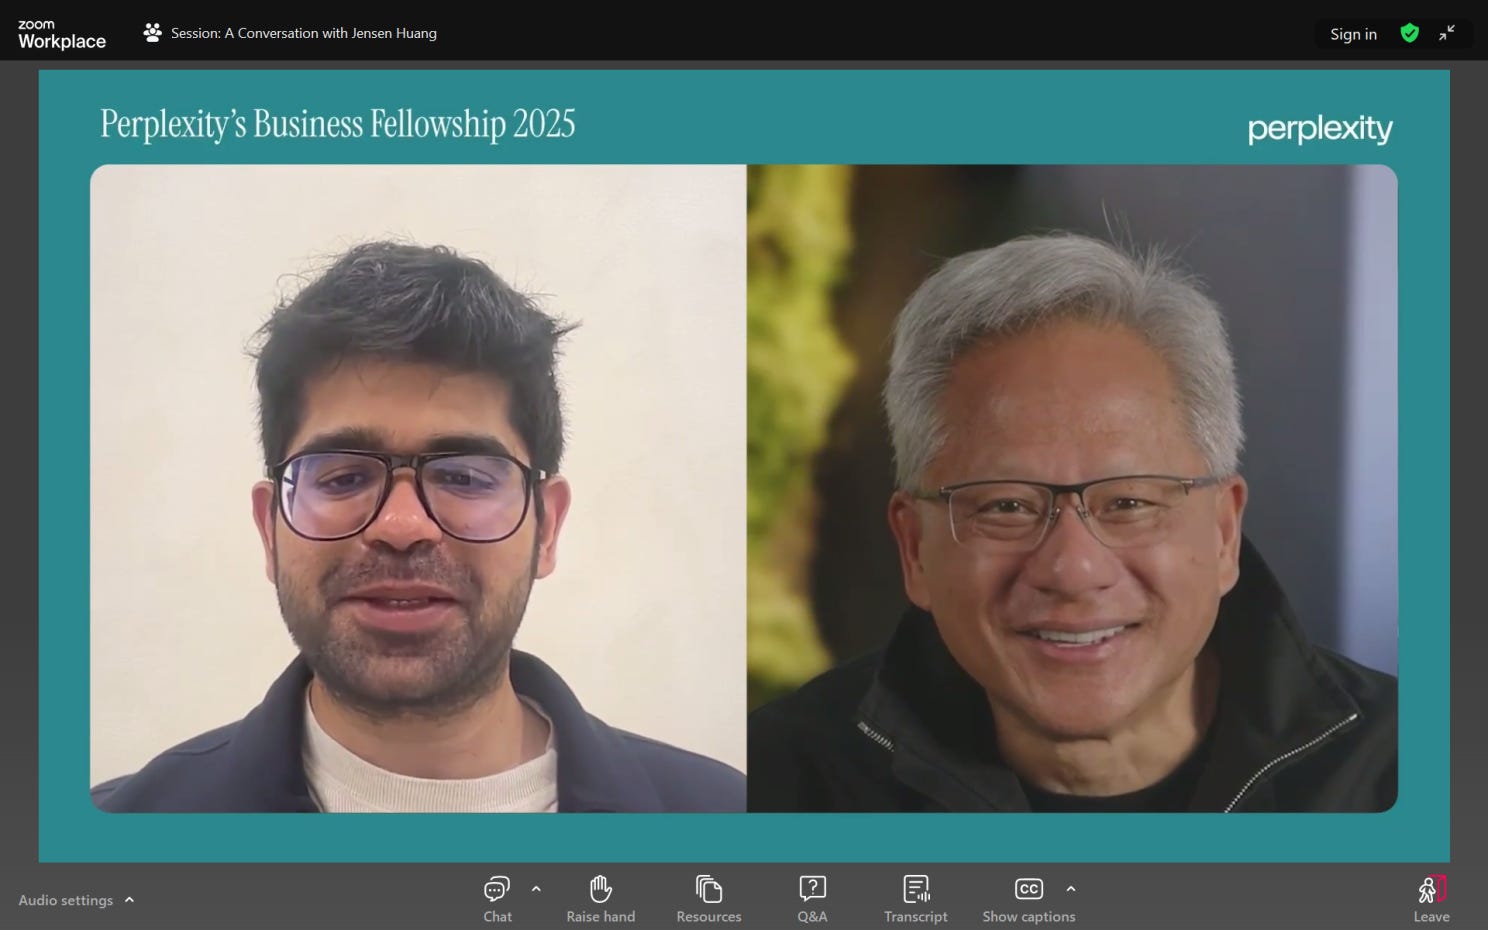Turn on Show captions
Viewport: 1488px width, 930px height.
(1028, 899)
